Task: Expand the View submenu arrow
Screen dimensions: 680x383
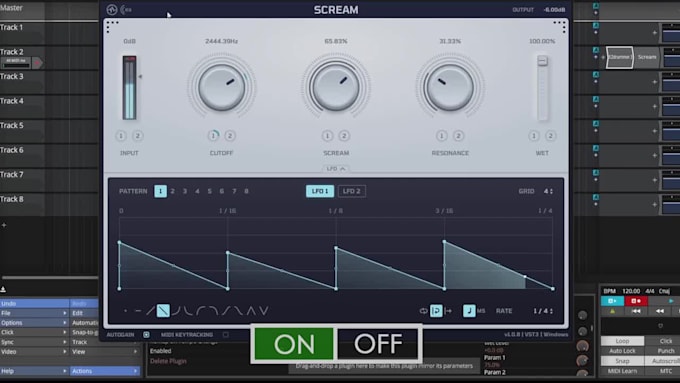Action: tap(135, 351)
